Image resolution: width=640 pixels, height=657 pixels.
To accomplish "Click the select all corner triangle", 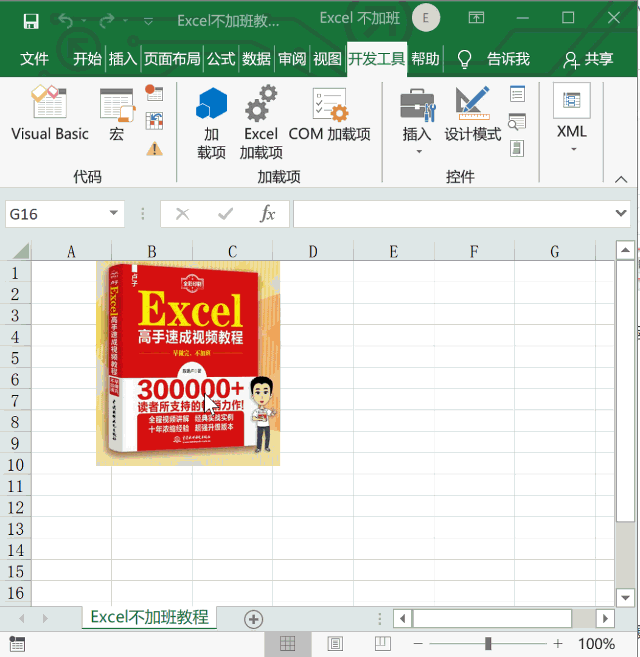I will [x=21, y=251].
